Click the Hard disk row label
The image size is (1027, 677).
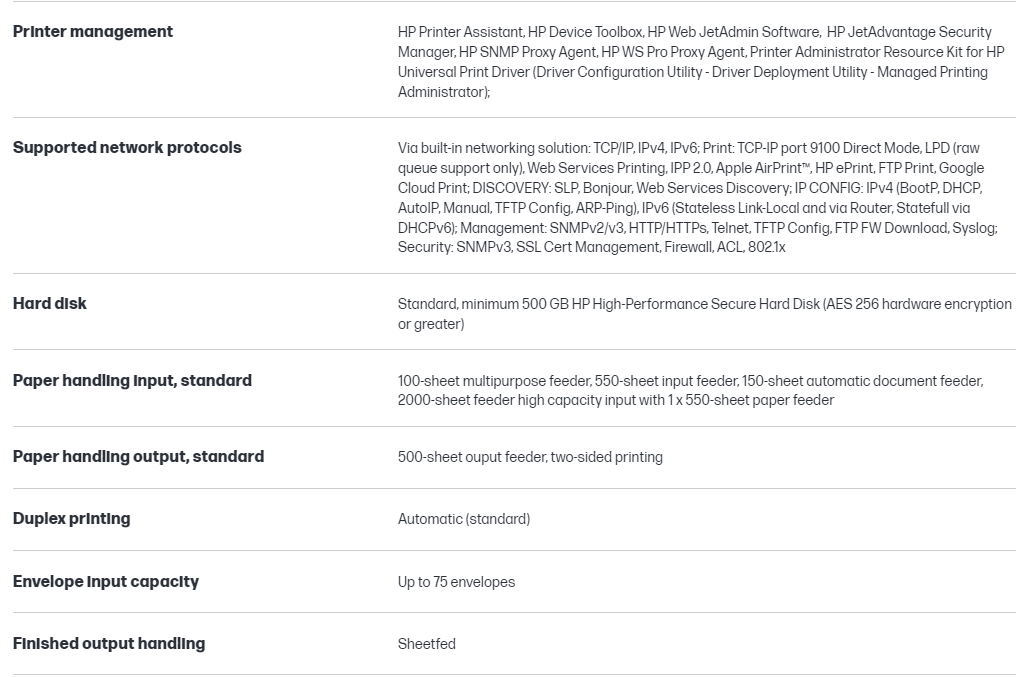pyautogui.click(x=50, y=304)
